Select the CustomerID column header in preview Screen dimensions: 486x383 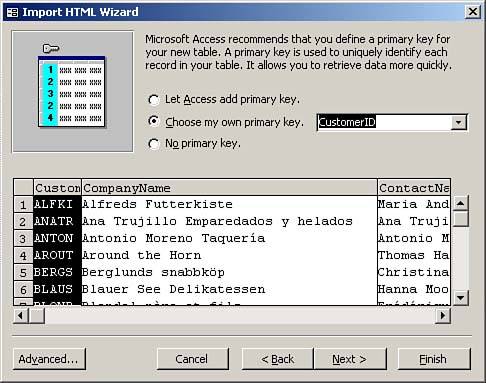[57, 188]
